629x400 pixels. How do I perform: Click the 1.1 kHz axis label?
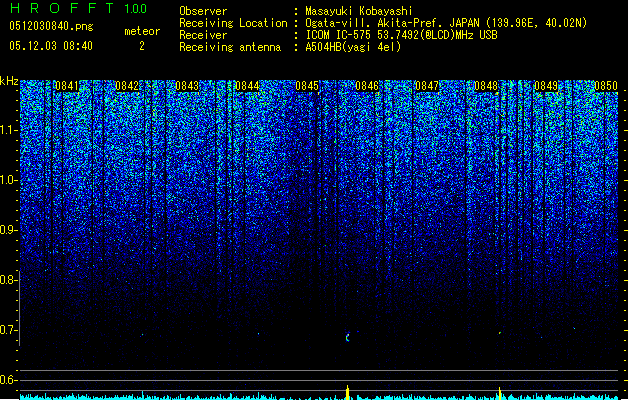tap(8, 130)
